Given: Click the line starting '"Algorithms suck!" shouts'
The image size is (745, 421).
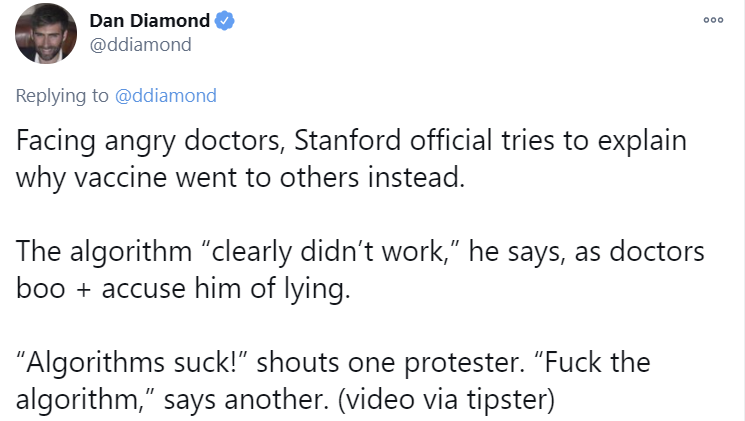Looking at the screenshot, I should 333,363.
